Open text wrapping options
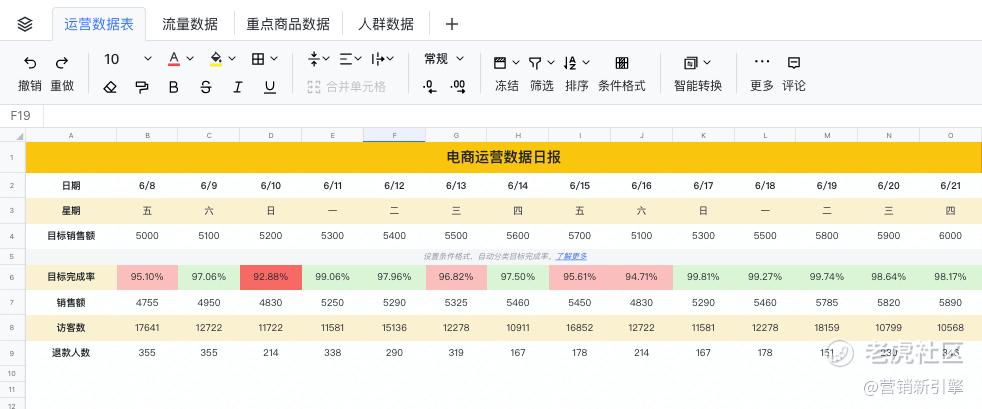The height and width of the screenshot is (409, 982). click(x=382, y=59)
